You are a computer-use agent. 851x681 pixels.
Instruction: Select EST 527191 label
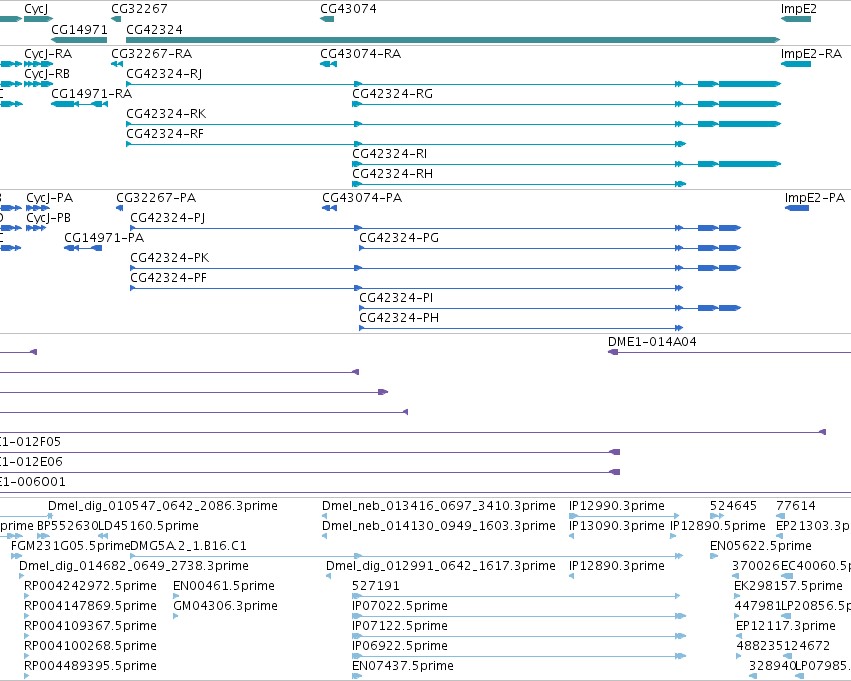[376, 586]
